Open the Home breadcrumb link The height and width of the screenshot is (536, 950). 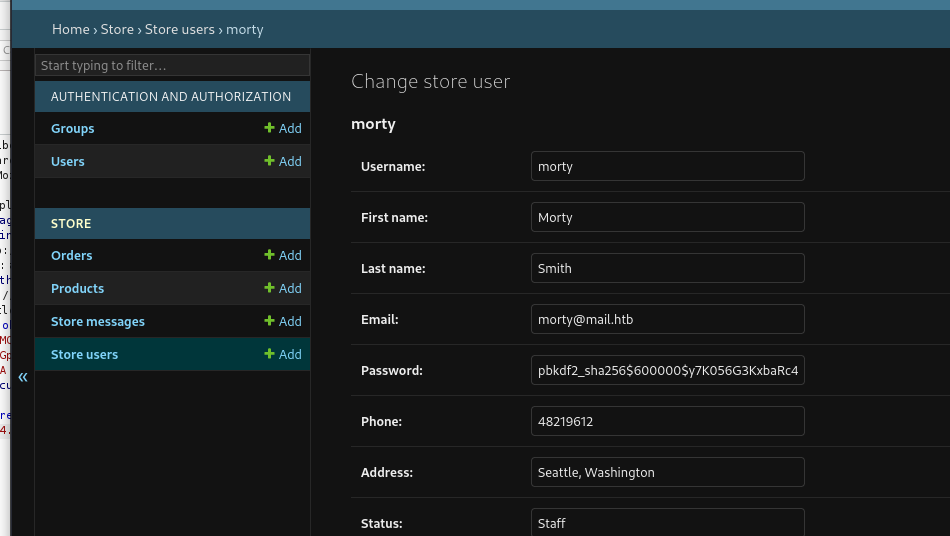pyautogui.click(x=71, y=30)
